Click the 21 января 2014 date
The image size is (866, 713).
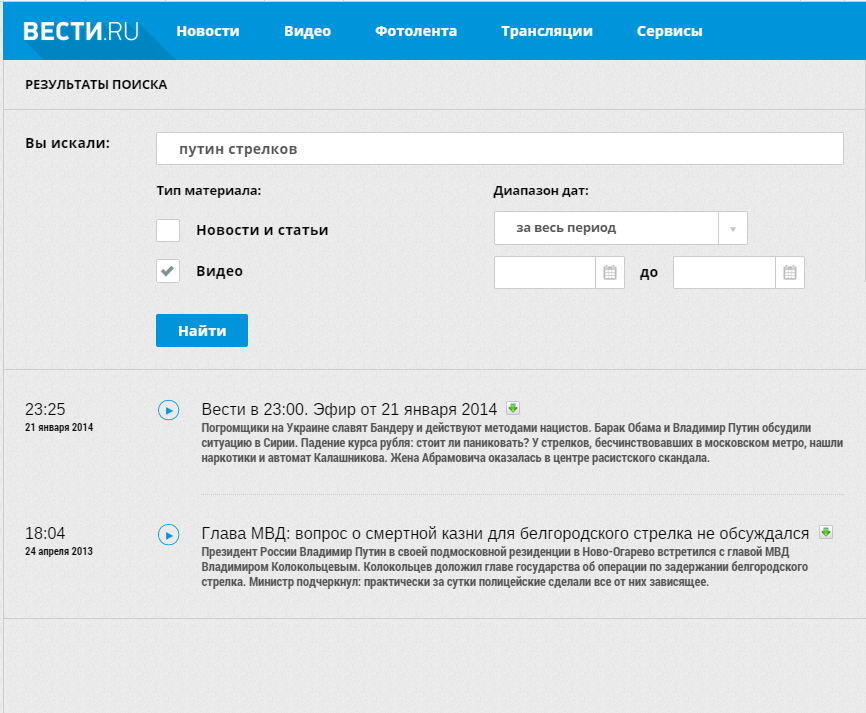coord(59,427)
